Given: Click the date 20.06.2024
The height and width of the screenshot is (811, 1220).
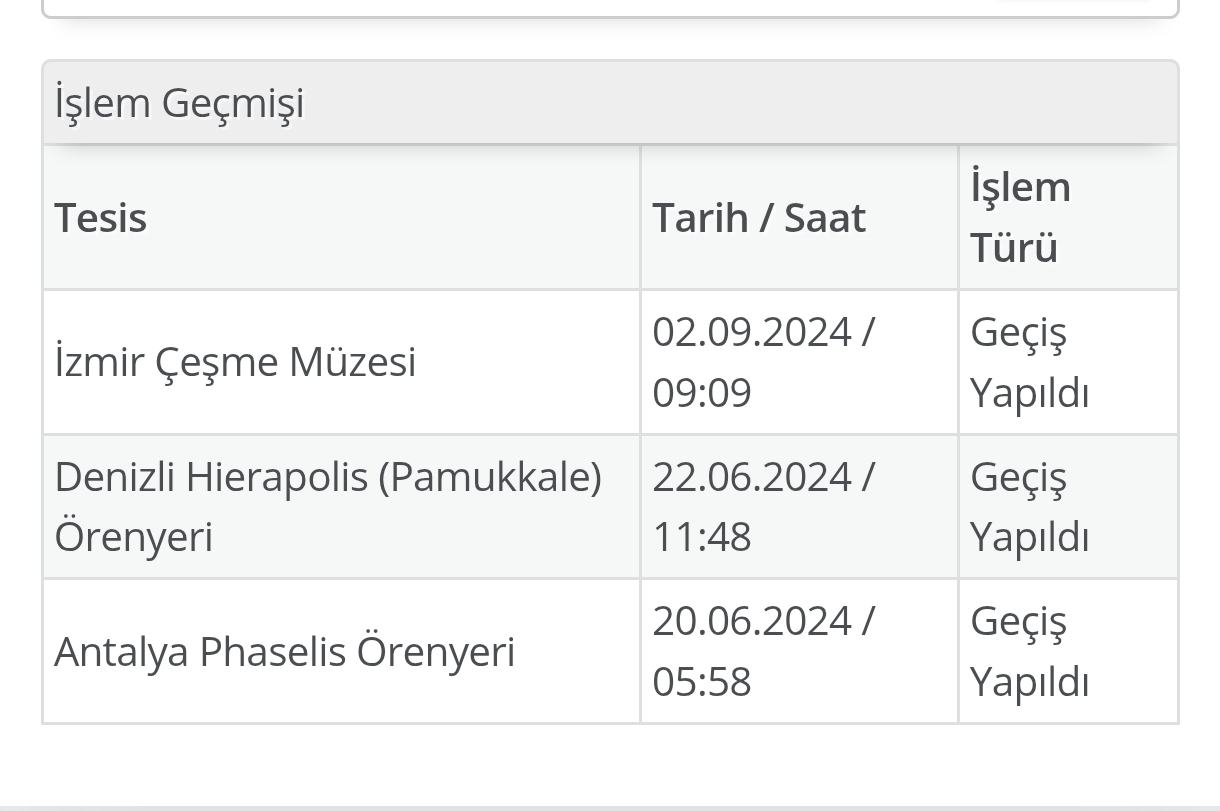Looking at the screenshot, I should point(751,621).
